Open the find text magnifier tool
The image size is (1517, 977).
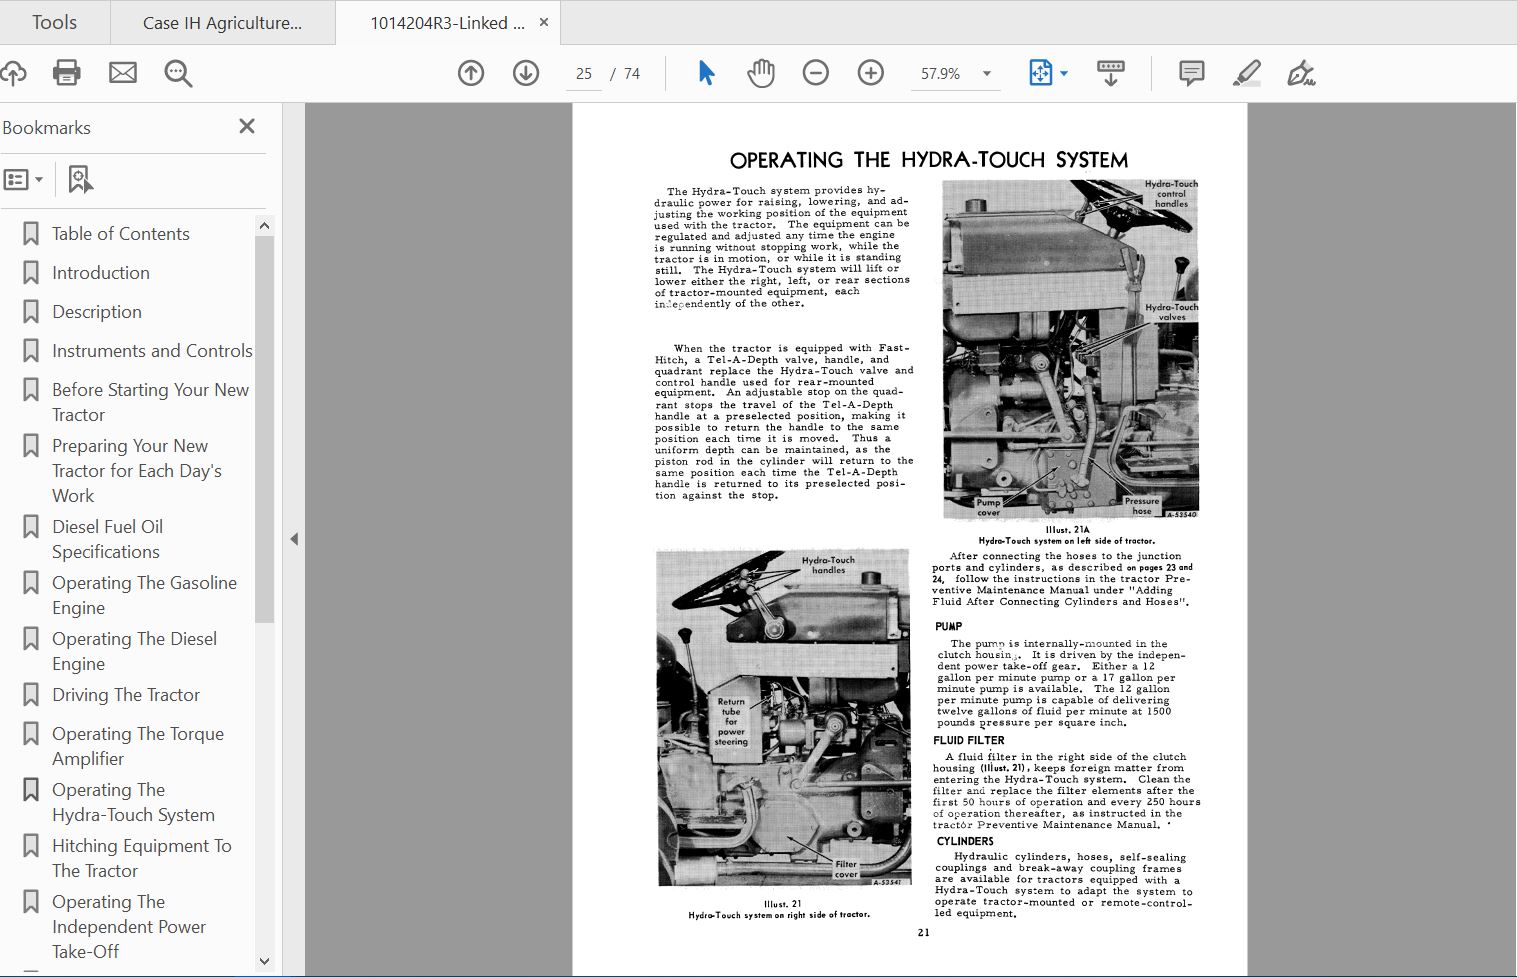pos(178,73)
